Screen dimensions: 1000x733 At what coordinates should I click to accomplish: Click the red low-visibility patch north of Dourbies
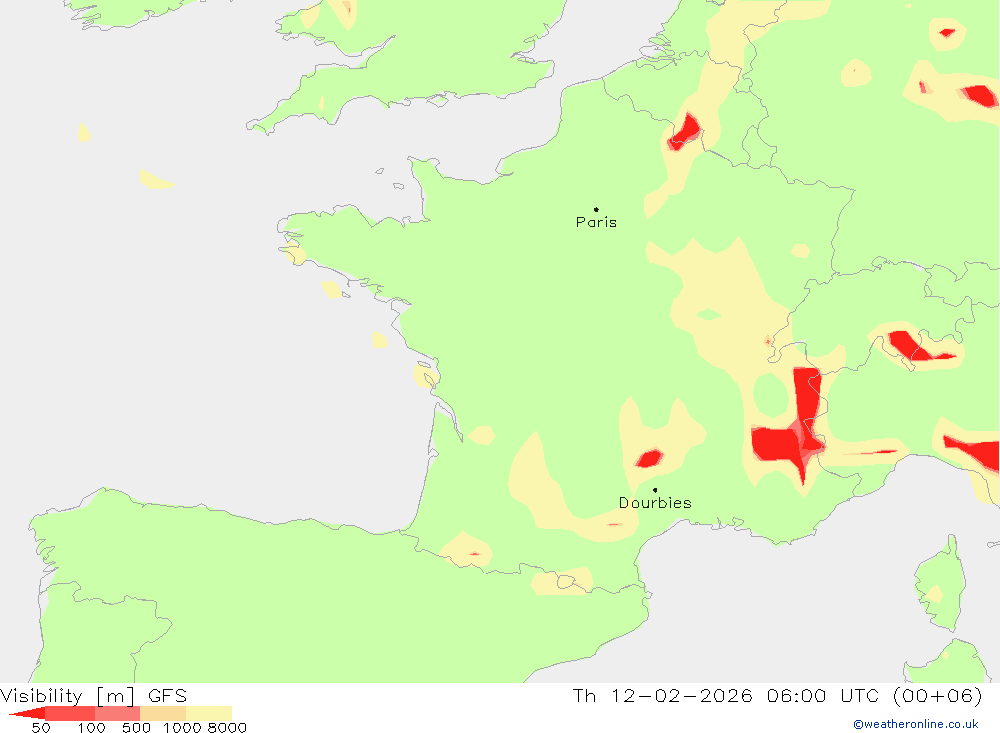click(650, 458)
